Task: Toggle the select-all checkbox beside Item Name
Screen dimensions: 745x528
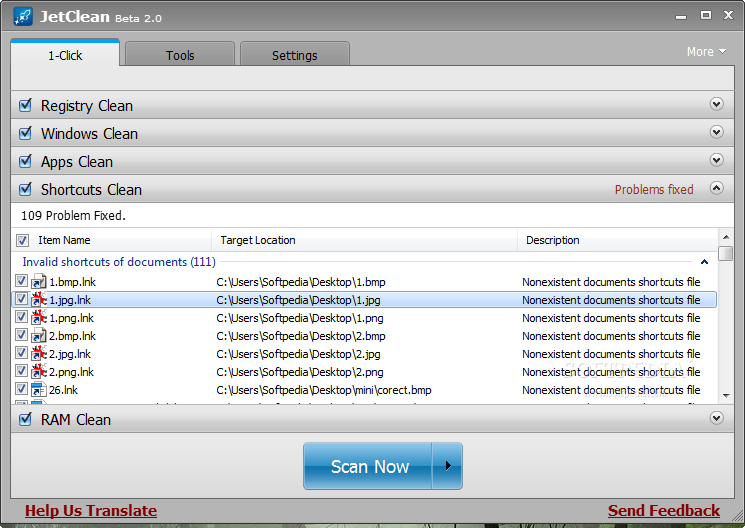Action: (x=22, y=240)
